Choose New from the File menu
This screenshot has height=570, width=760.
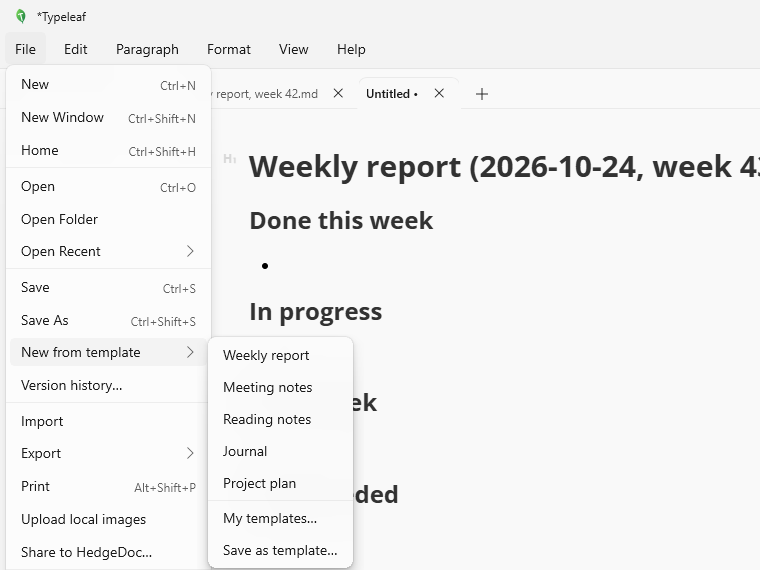point(109,84)
